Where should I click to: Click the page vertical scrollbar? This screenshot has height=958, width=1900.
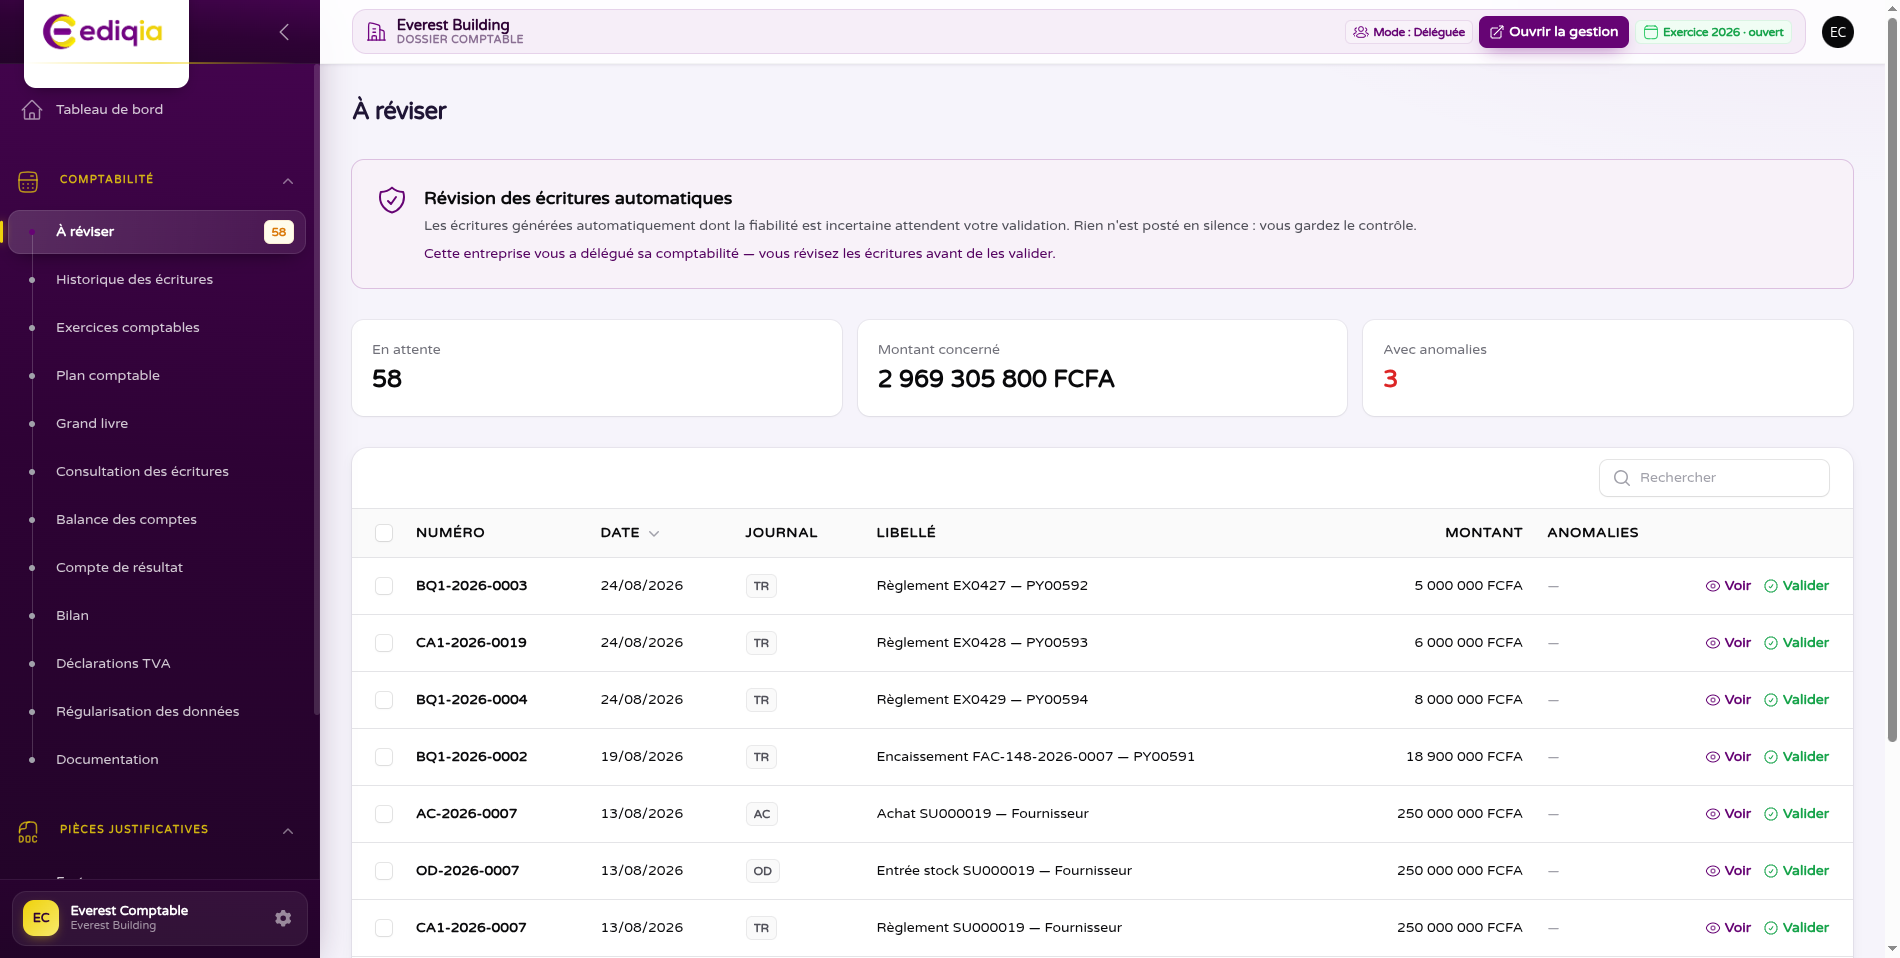click(x=1892, y=380)
